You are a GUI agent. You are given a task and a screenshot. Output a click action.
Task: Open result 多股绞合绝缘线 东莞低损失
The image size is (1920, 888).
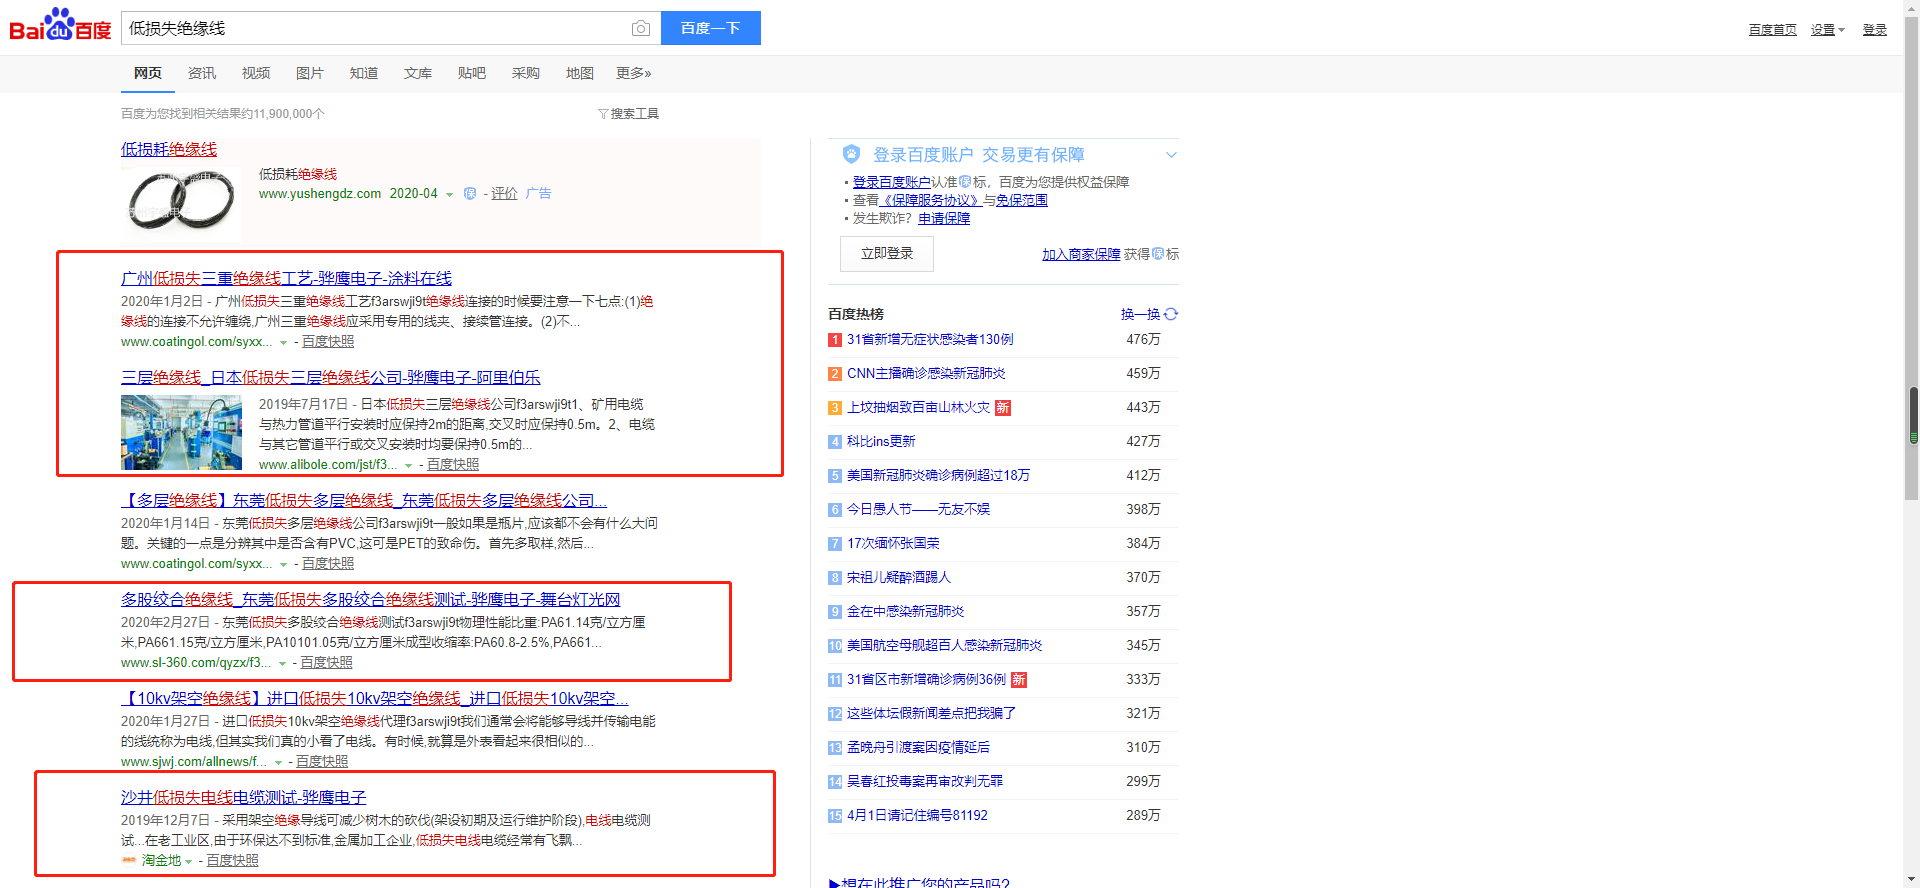pos(371,599)
